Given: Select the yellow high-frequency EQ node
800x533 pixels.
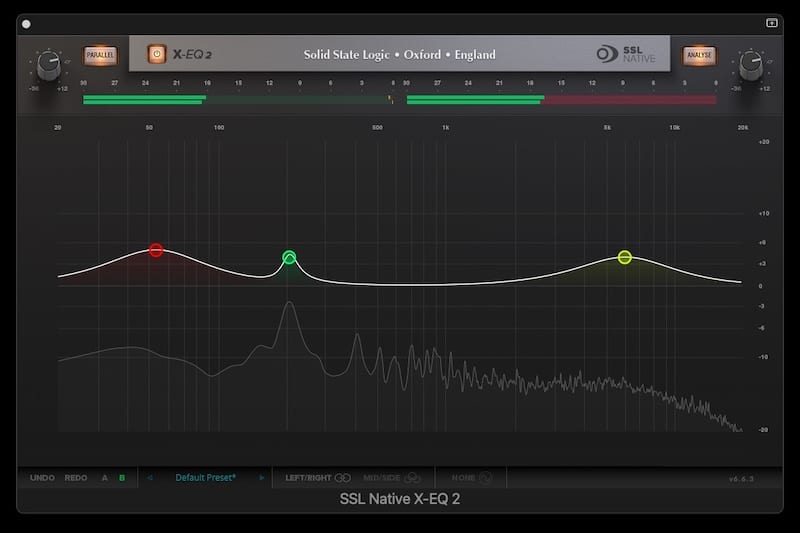Looking at the screenshot, I should (x=624, y=257).
